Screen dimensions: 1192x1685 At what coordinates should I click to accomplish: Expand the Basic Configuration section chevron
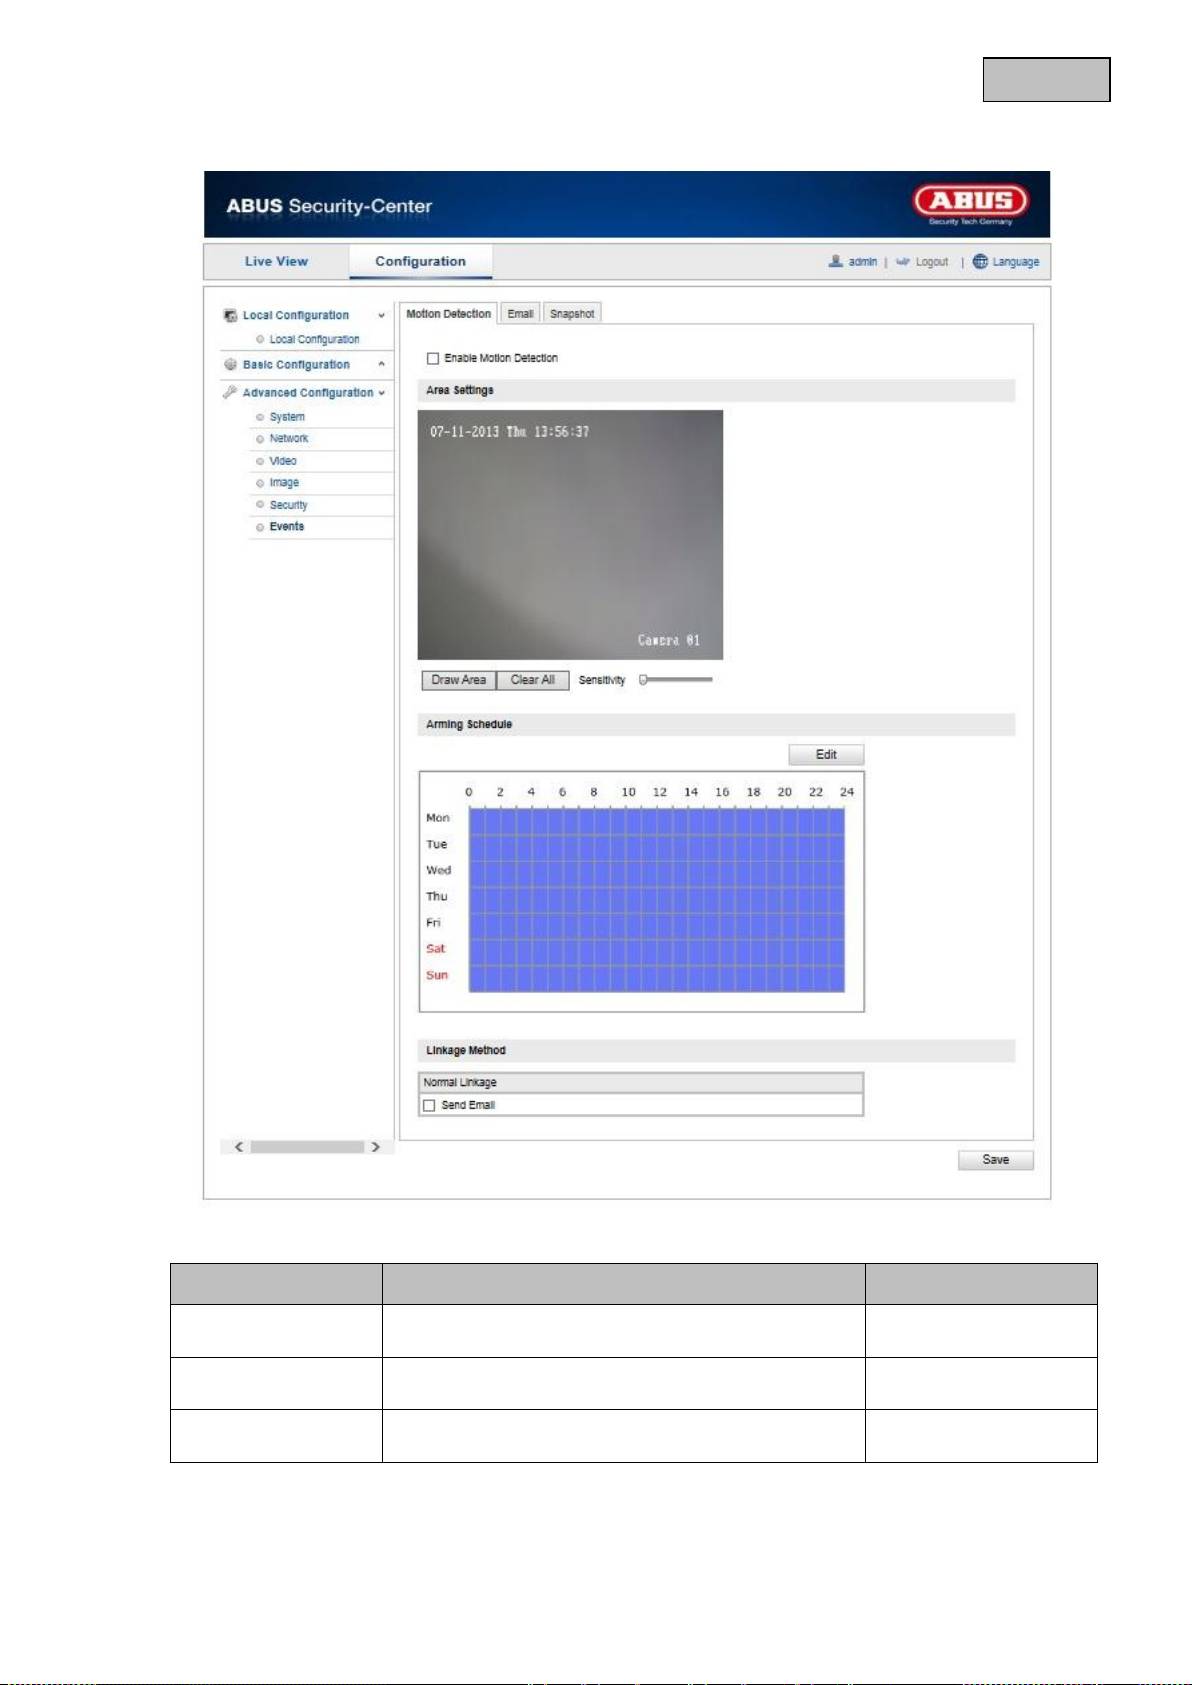(x=381, y=365)
